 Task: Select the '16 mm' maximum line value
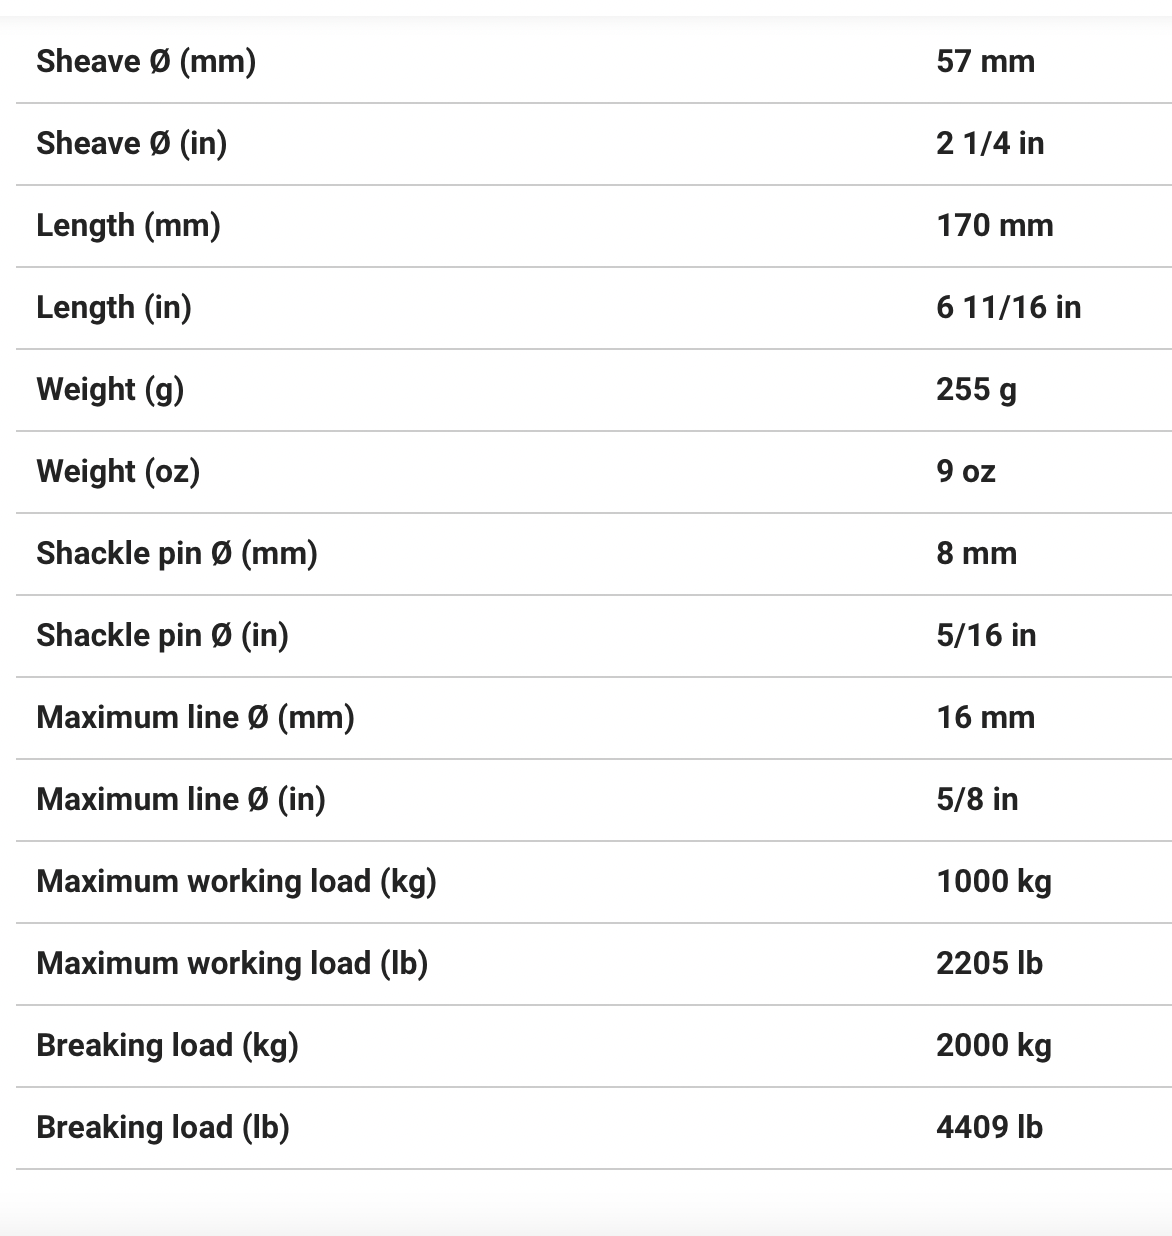click(985, 718)
